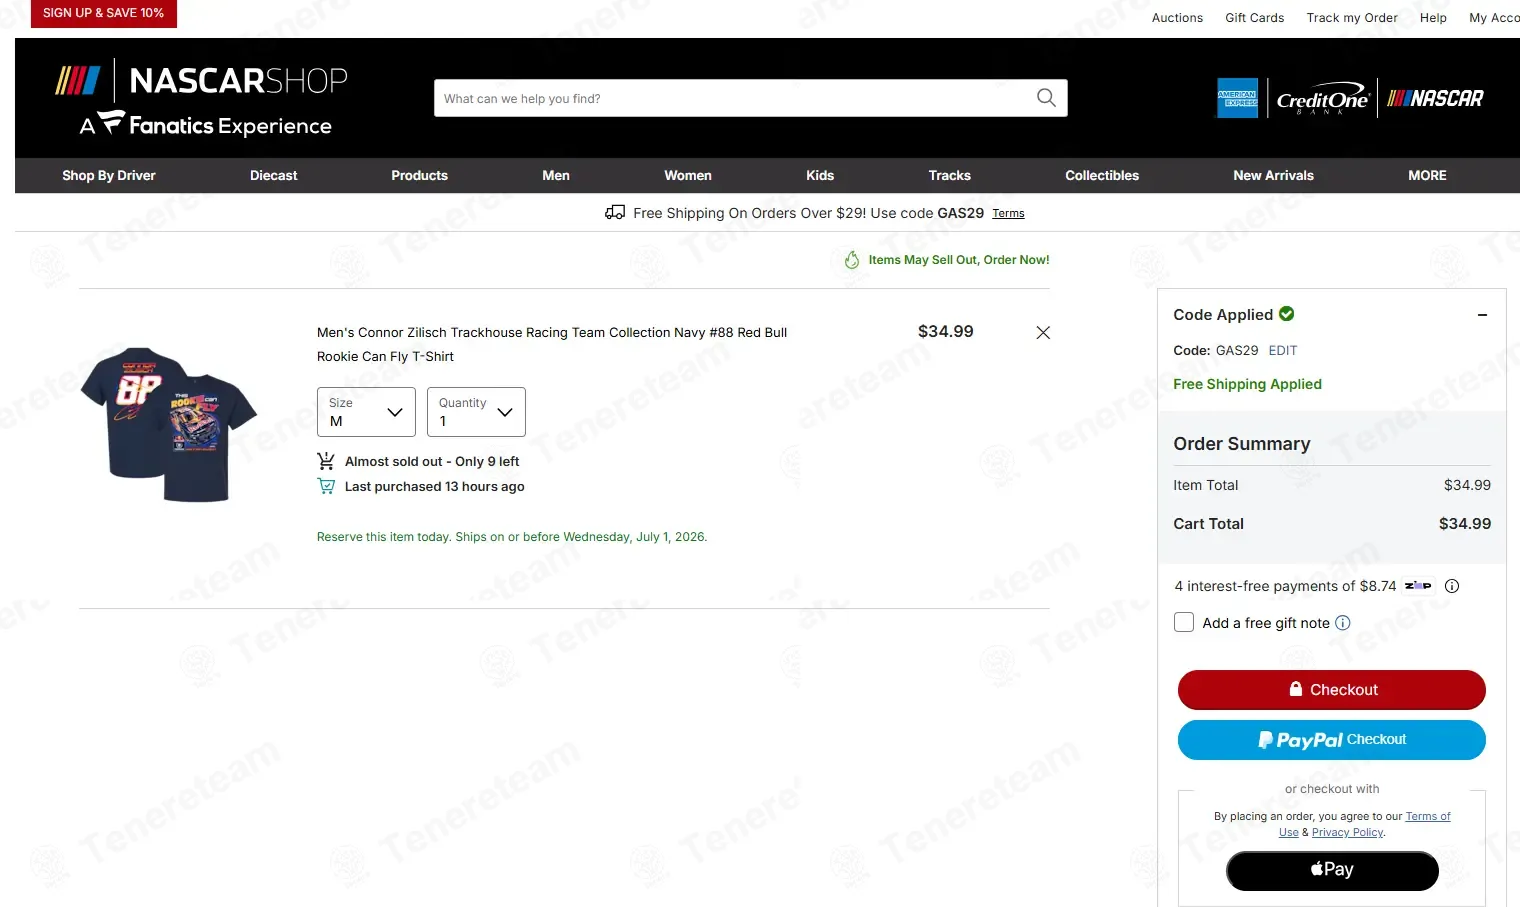Open the Help link

point(1433,18)
